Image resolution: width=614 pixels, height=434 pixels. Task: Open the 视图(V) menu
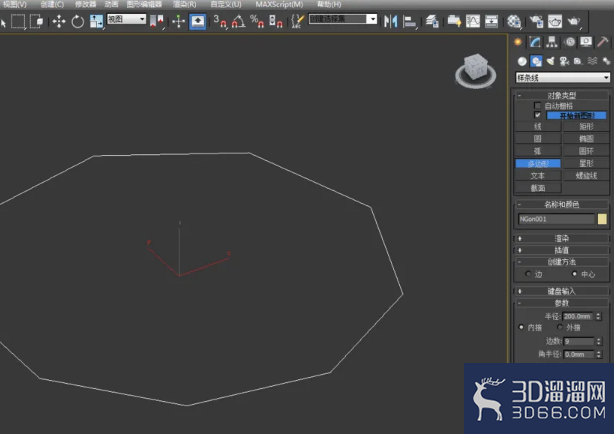pos(15,4)
